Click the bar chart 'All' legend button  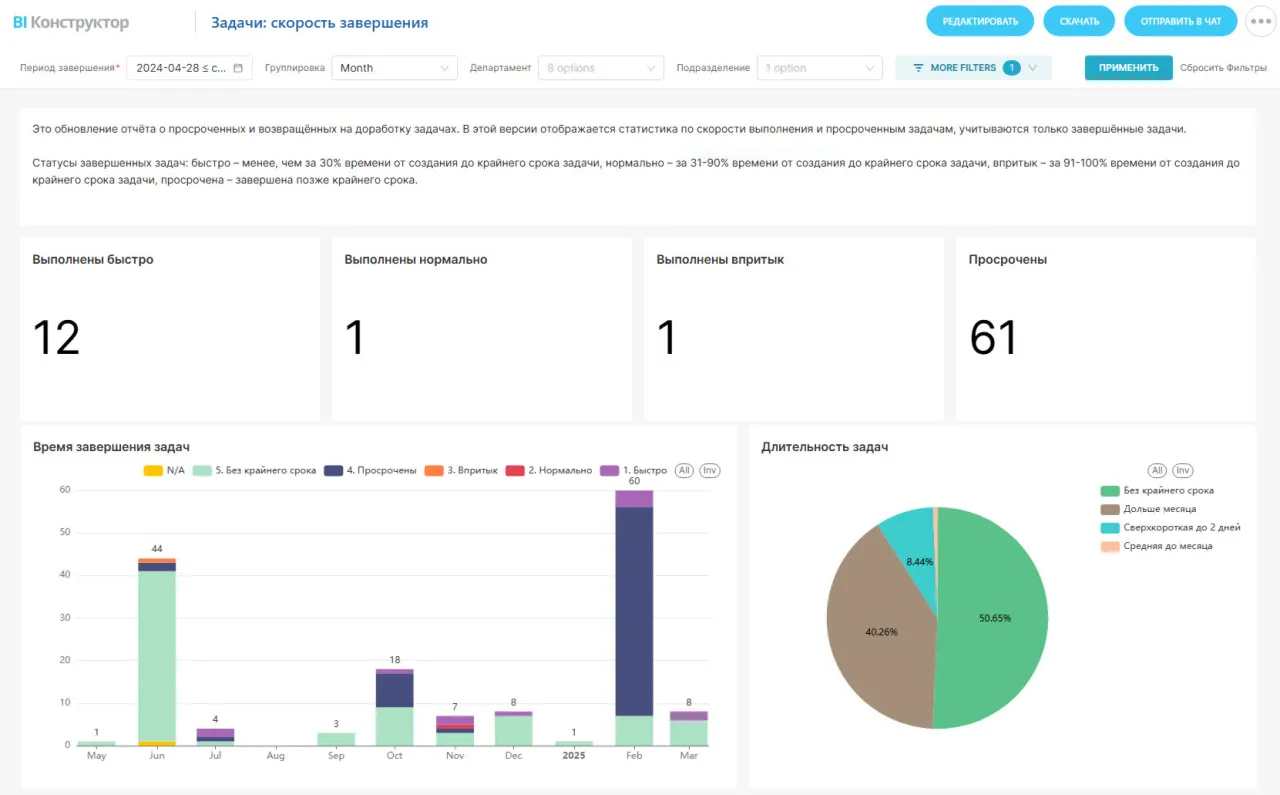click(x=684, y=470)
